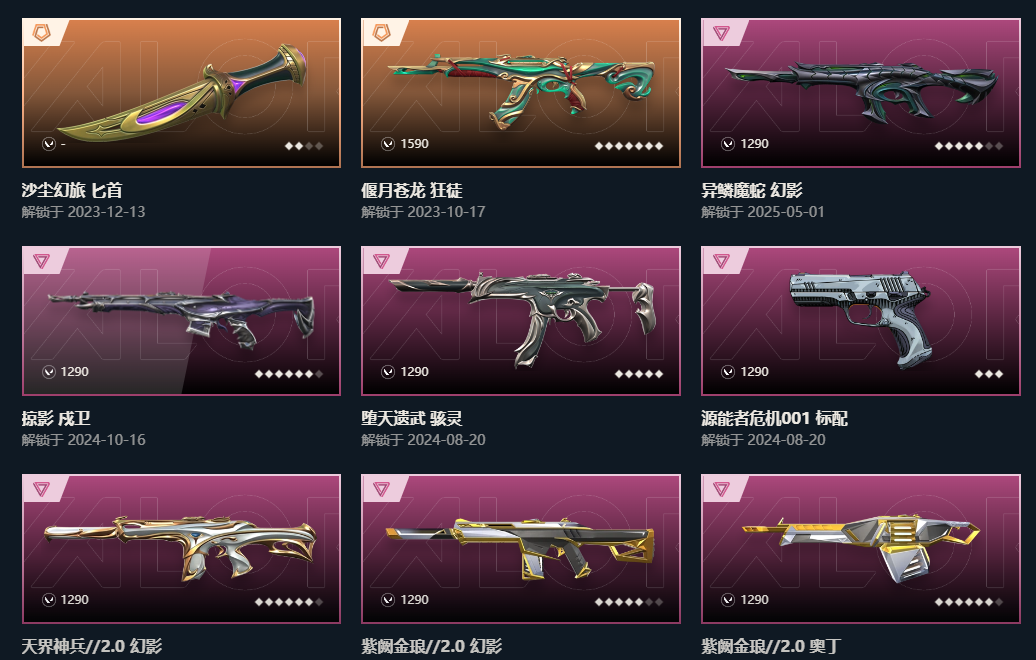Viewport: 1036px width, 660px height.
Task: Open the 沙尘幻旅 匕首 dagger skin thumbnail
Action: [182, 93]
